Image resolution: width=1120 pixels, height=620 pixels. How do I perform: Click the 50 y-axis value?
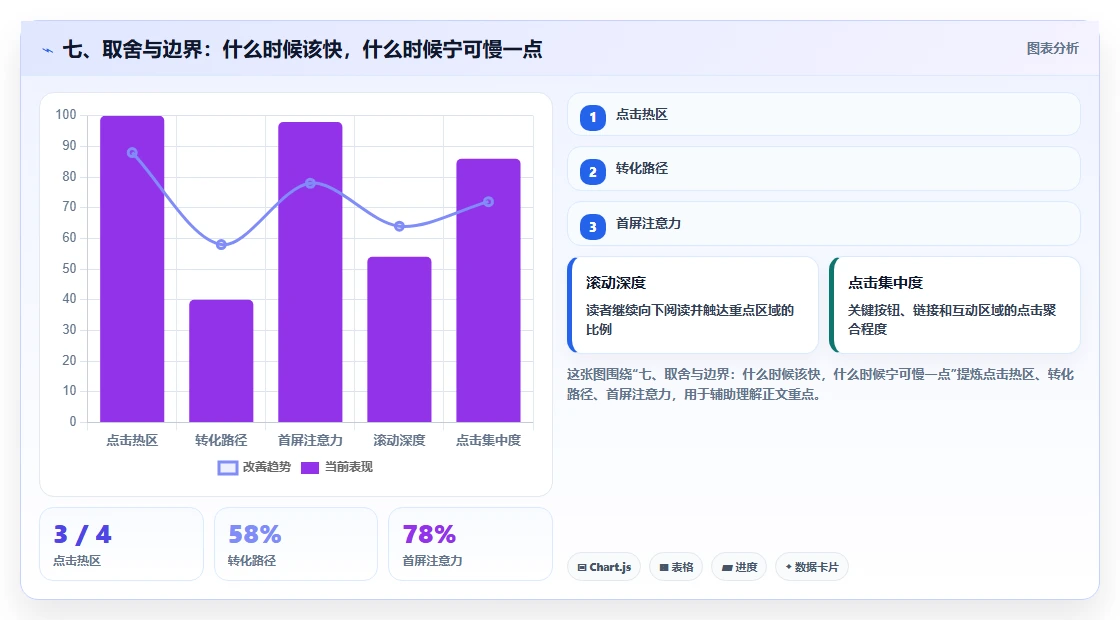(x=69, y=269)
